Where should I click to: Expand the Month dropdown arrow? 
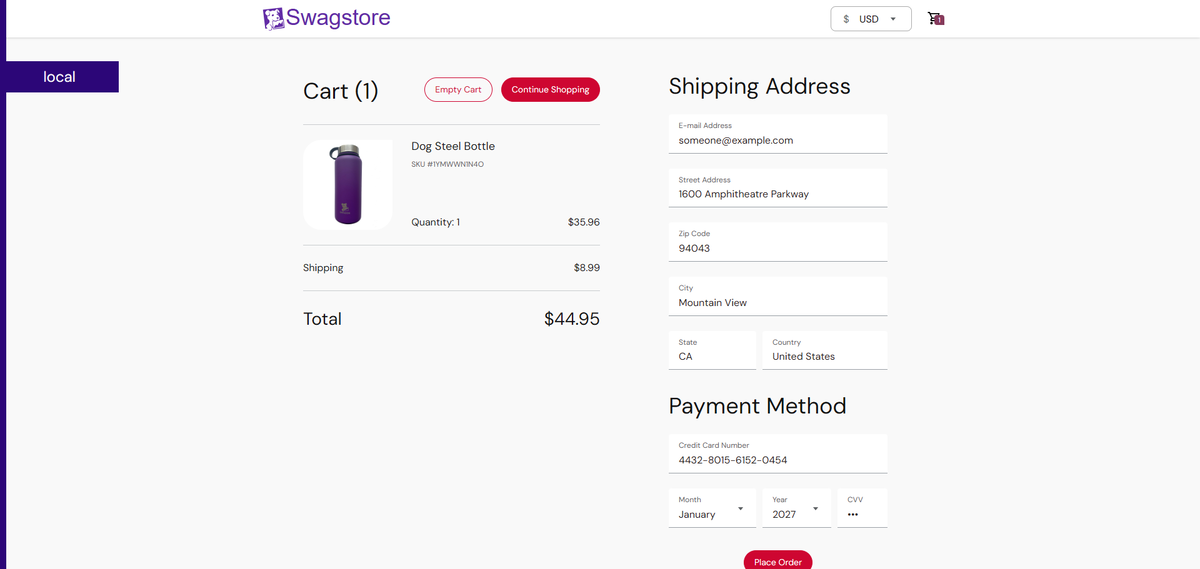(x=740, y=509)
